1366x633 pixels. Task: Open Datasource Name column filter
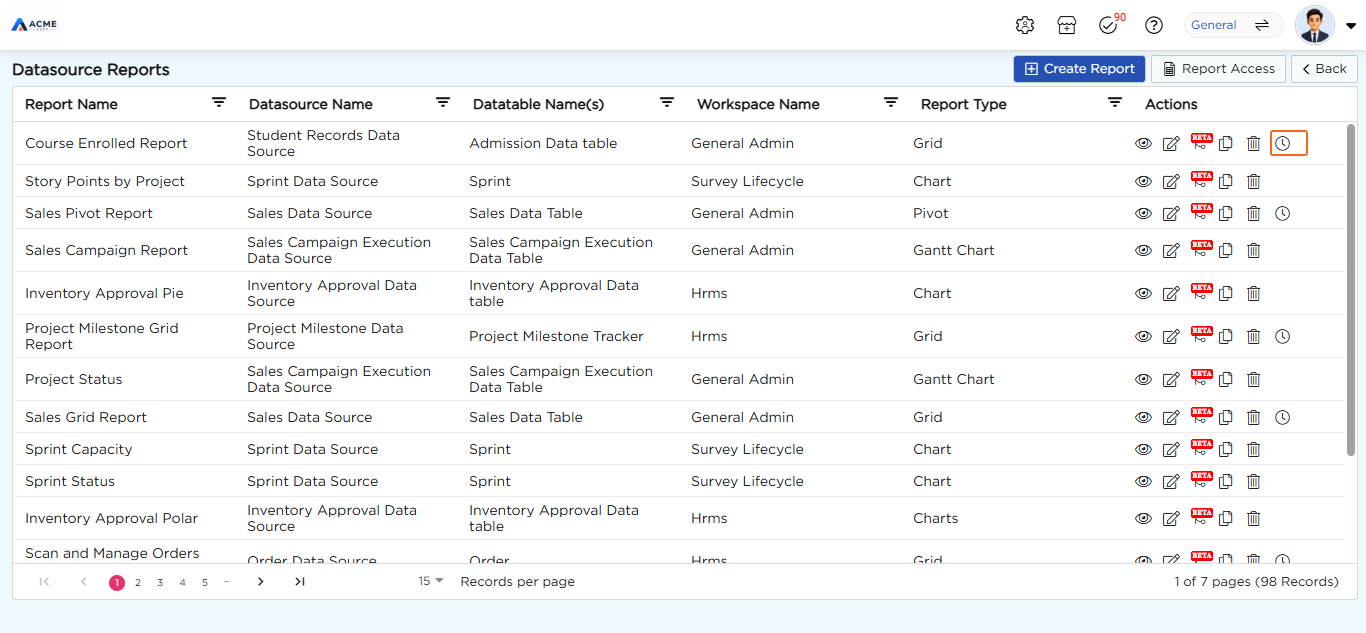443,102
